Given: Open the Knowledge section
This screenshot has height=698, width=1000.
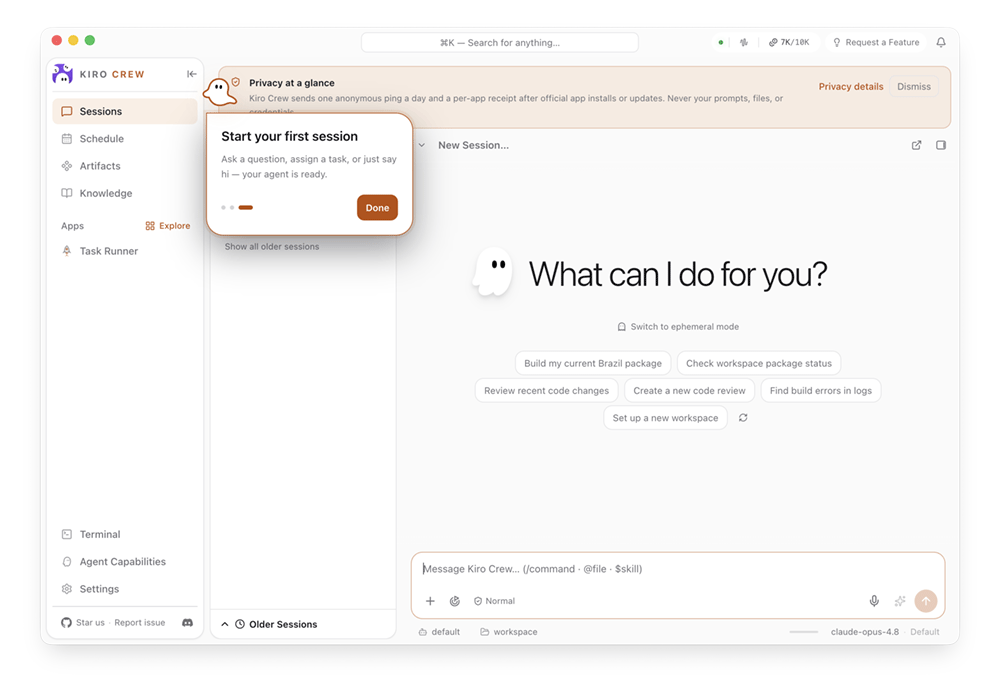Looking at the screenshot, I should pos(125,193).
